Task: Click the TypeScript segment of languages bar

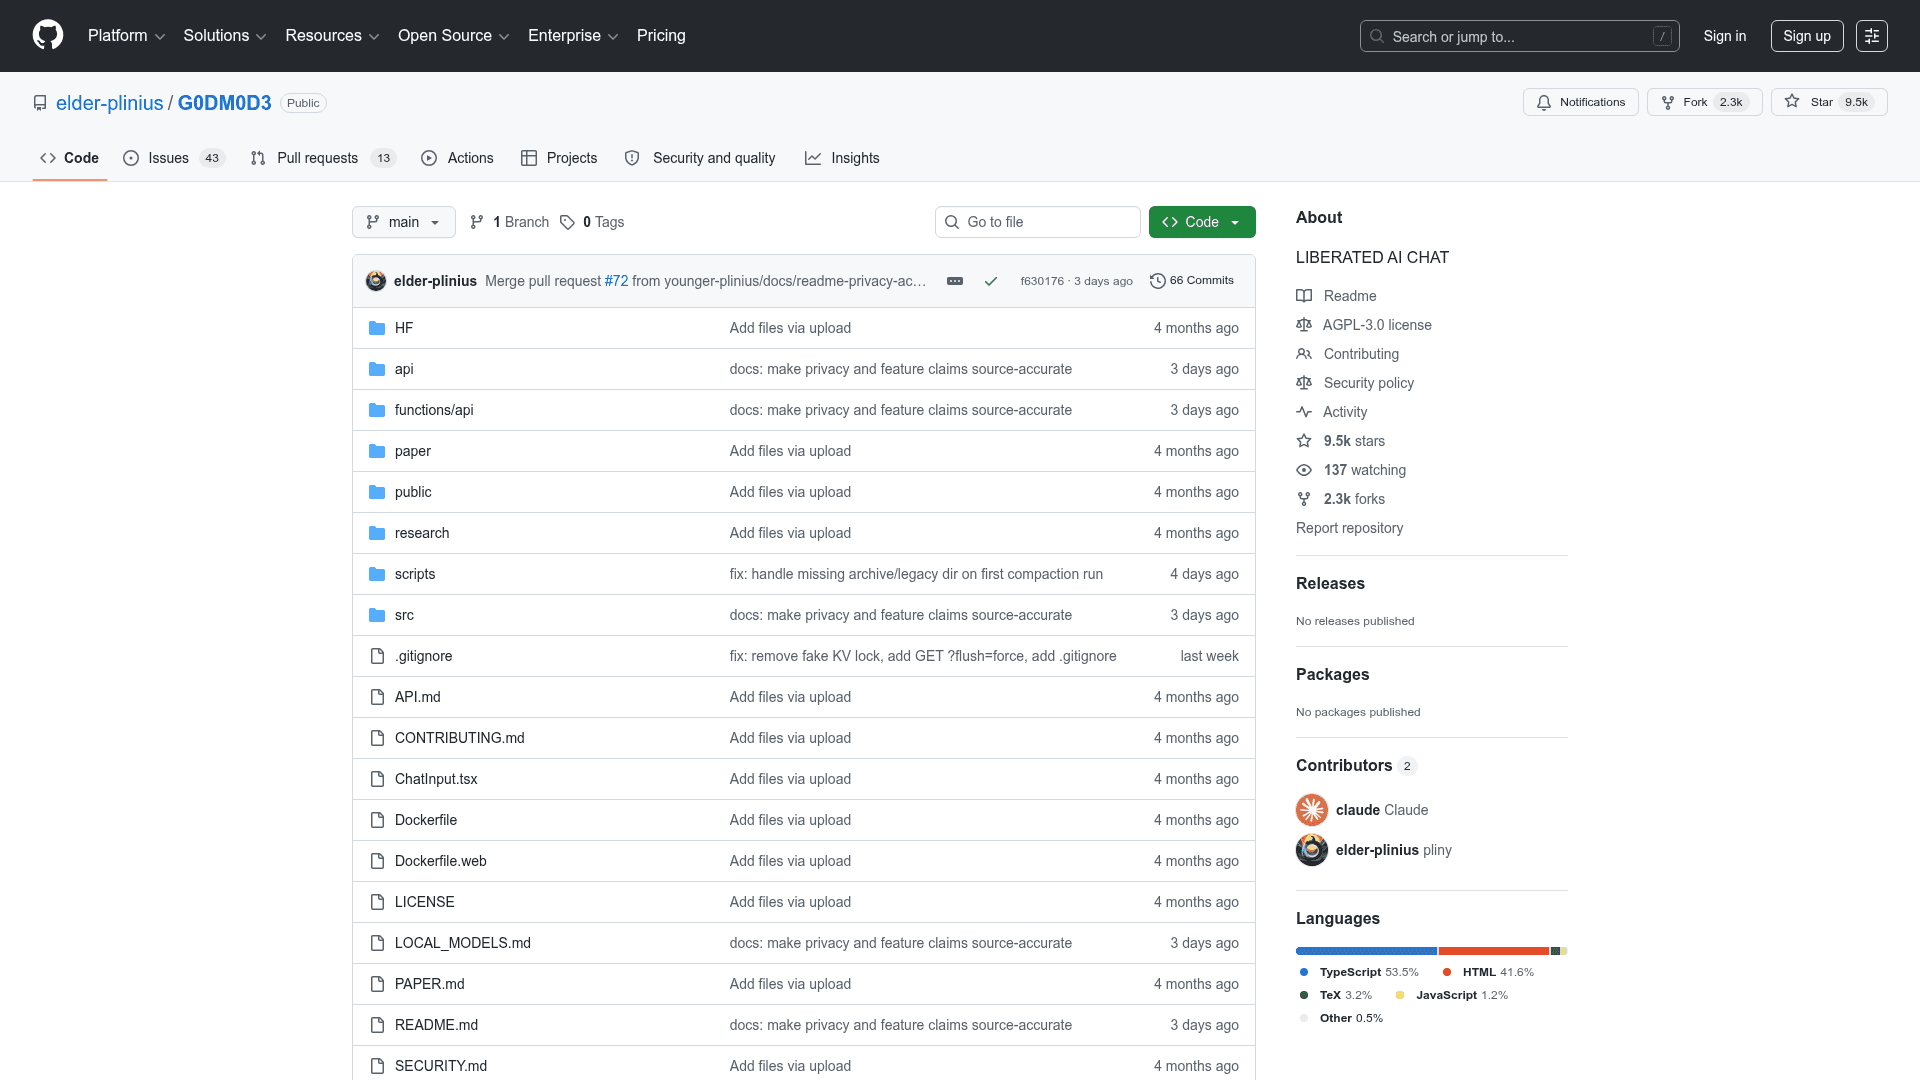Action: [1366, 951]
